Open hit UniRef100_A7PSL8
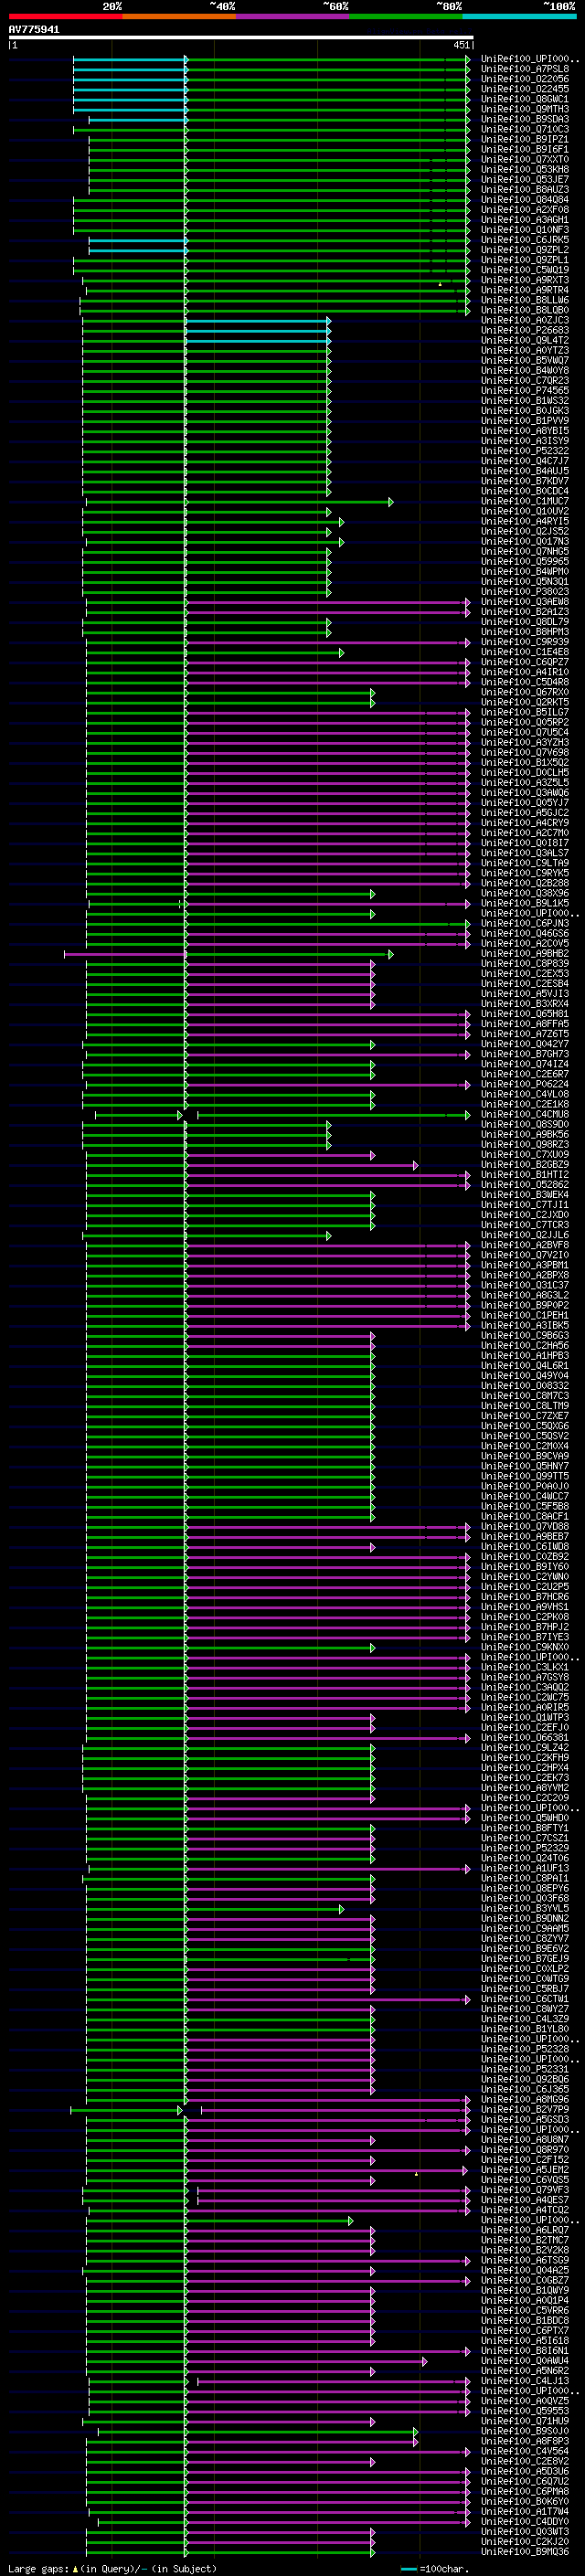 pos(525,69)
